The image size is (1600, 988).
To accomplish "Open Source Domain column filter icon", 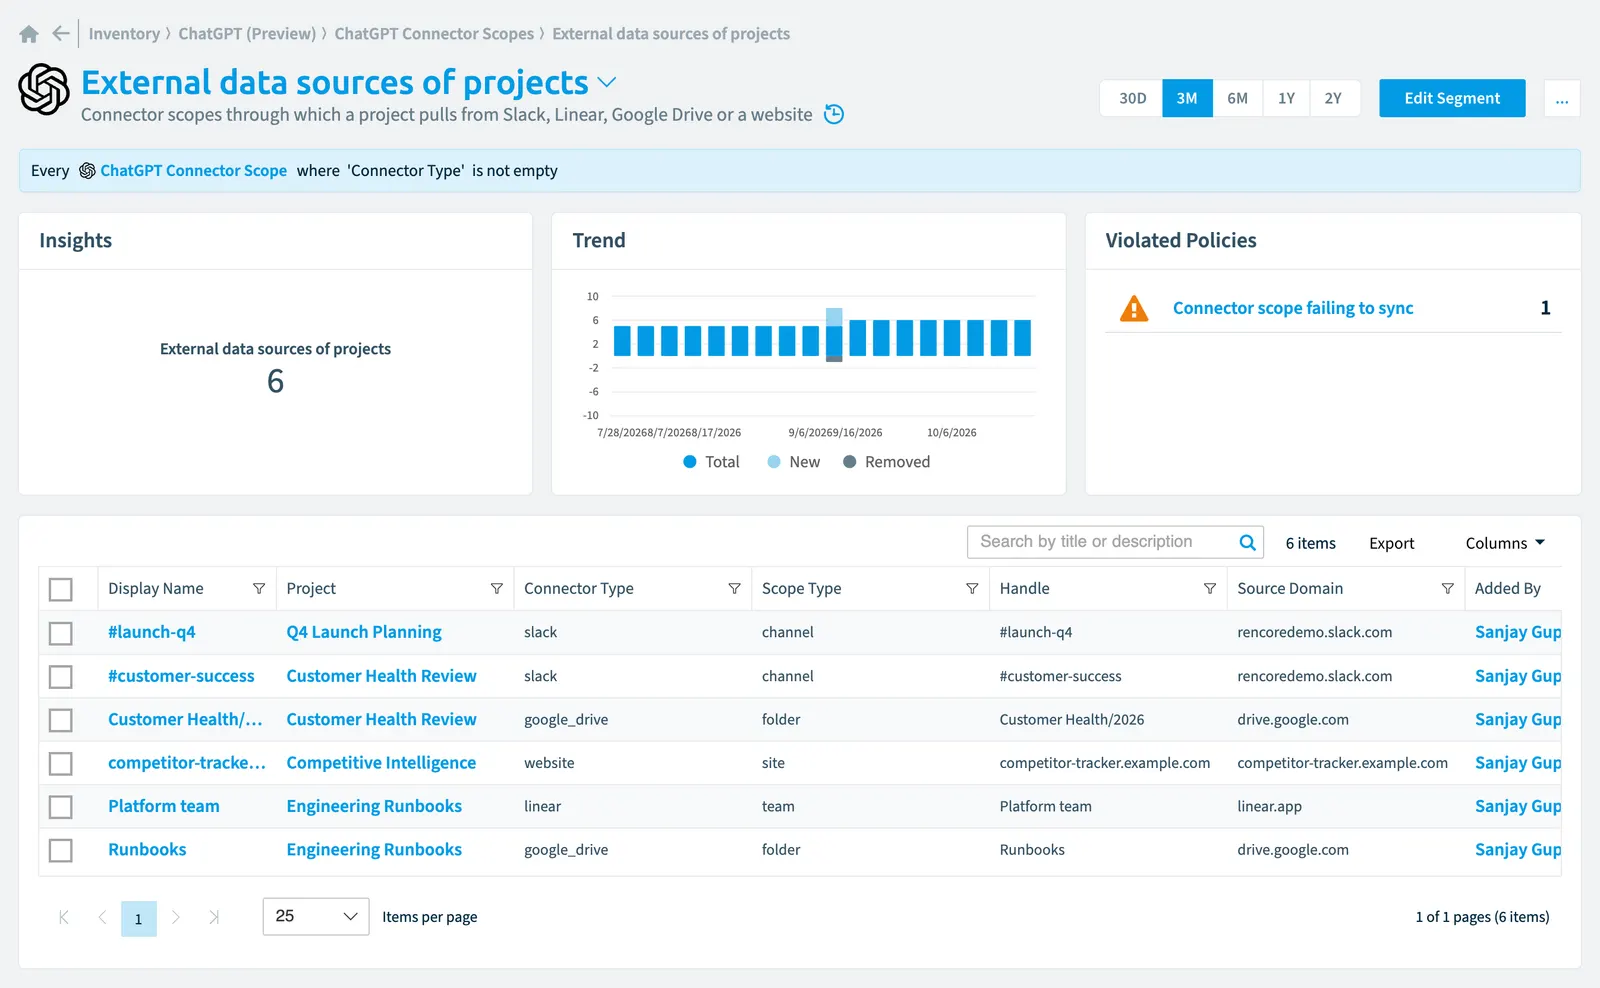I will pos(1447,589).
